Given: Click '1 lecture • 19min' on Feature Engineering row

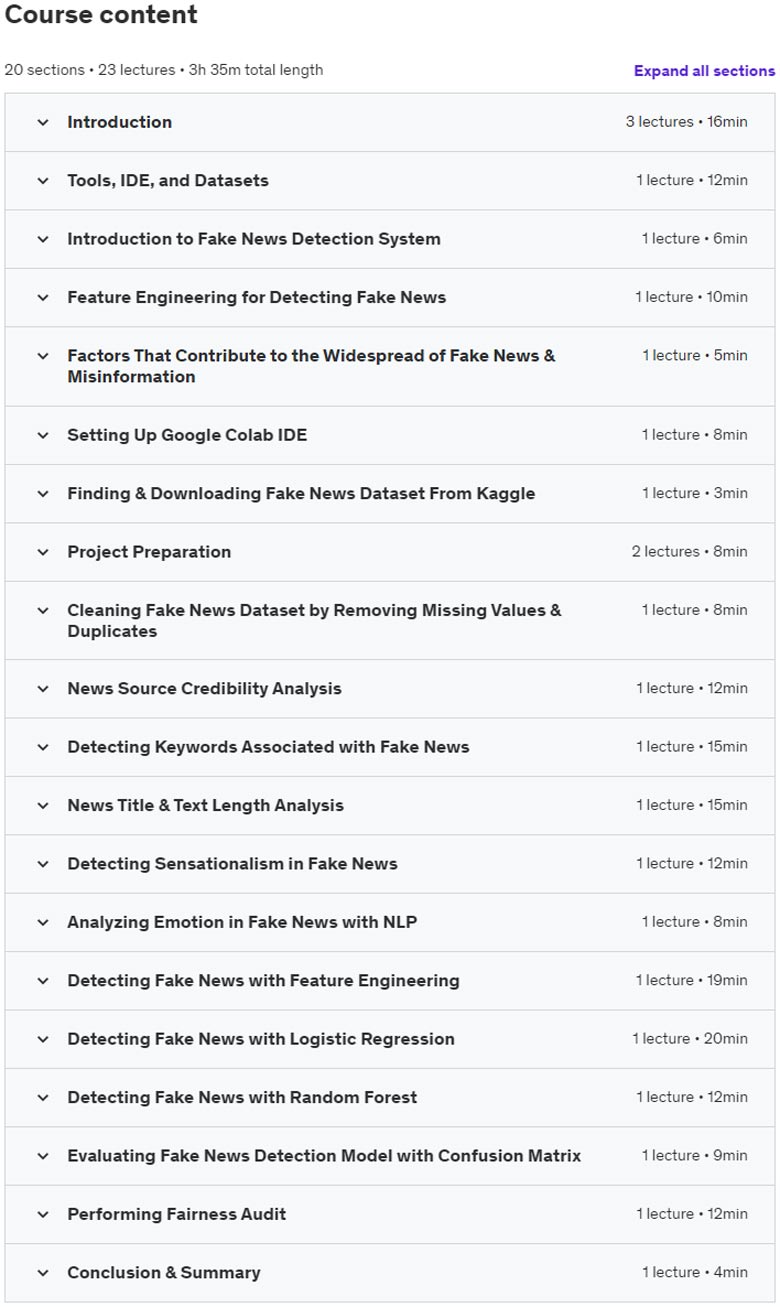Looking at the screenshot, I should click(x=691, y=981).
